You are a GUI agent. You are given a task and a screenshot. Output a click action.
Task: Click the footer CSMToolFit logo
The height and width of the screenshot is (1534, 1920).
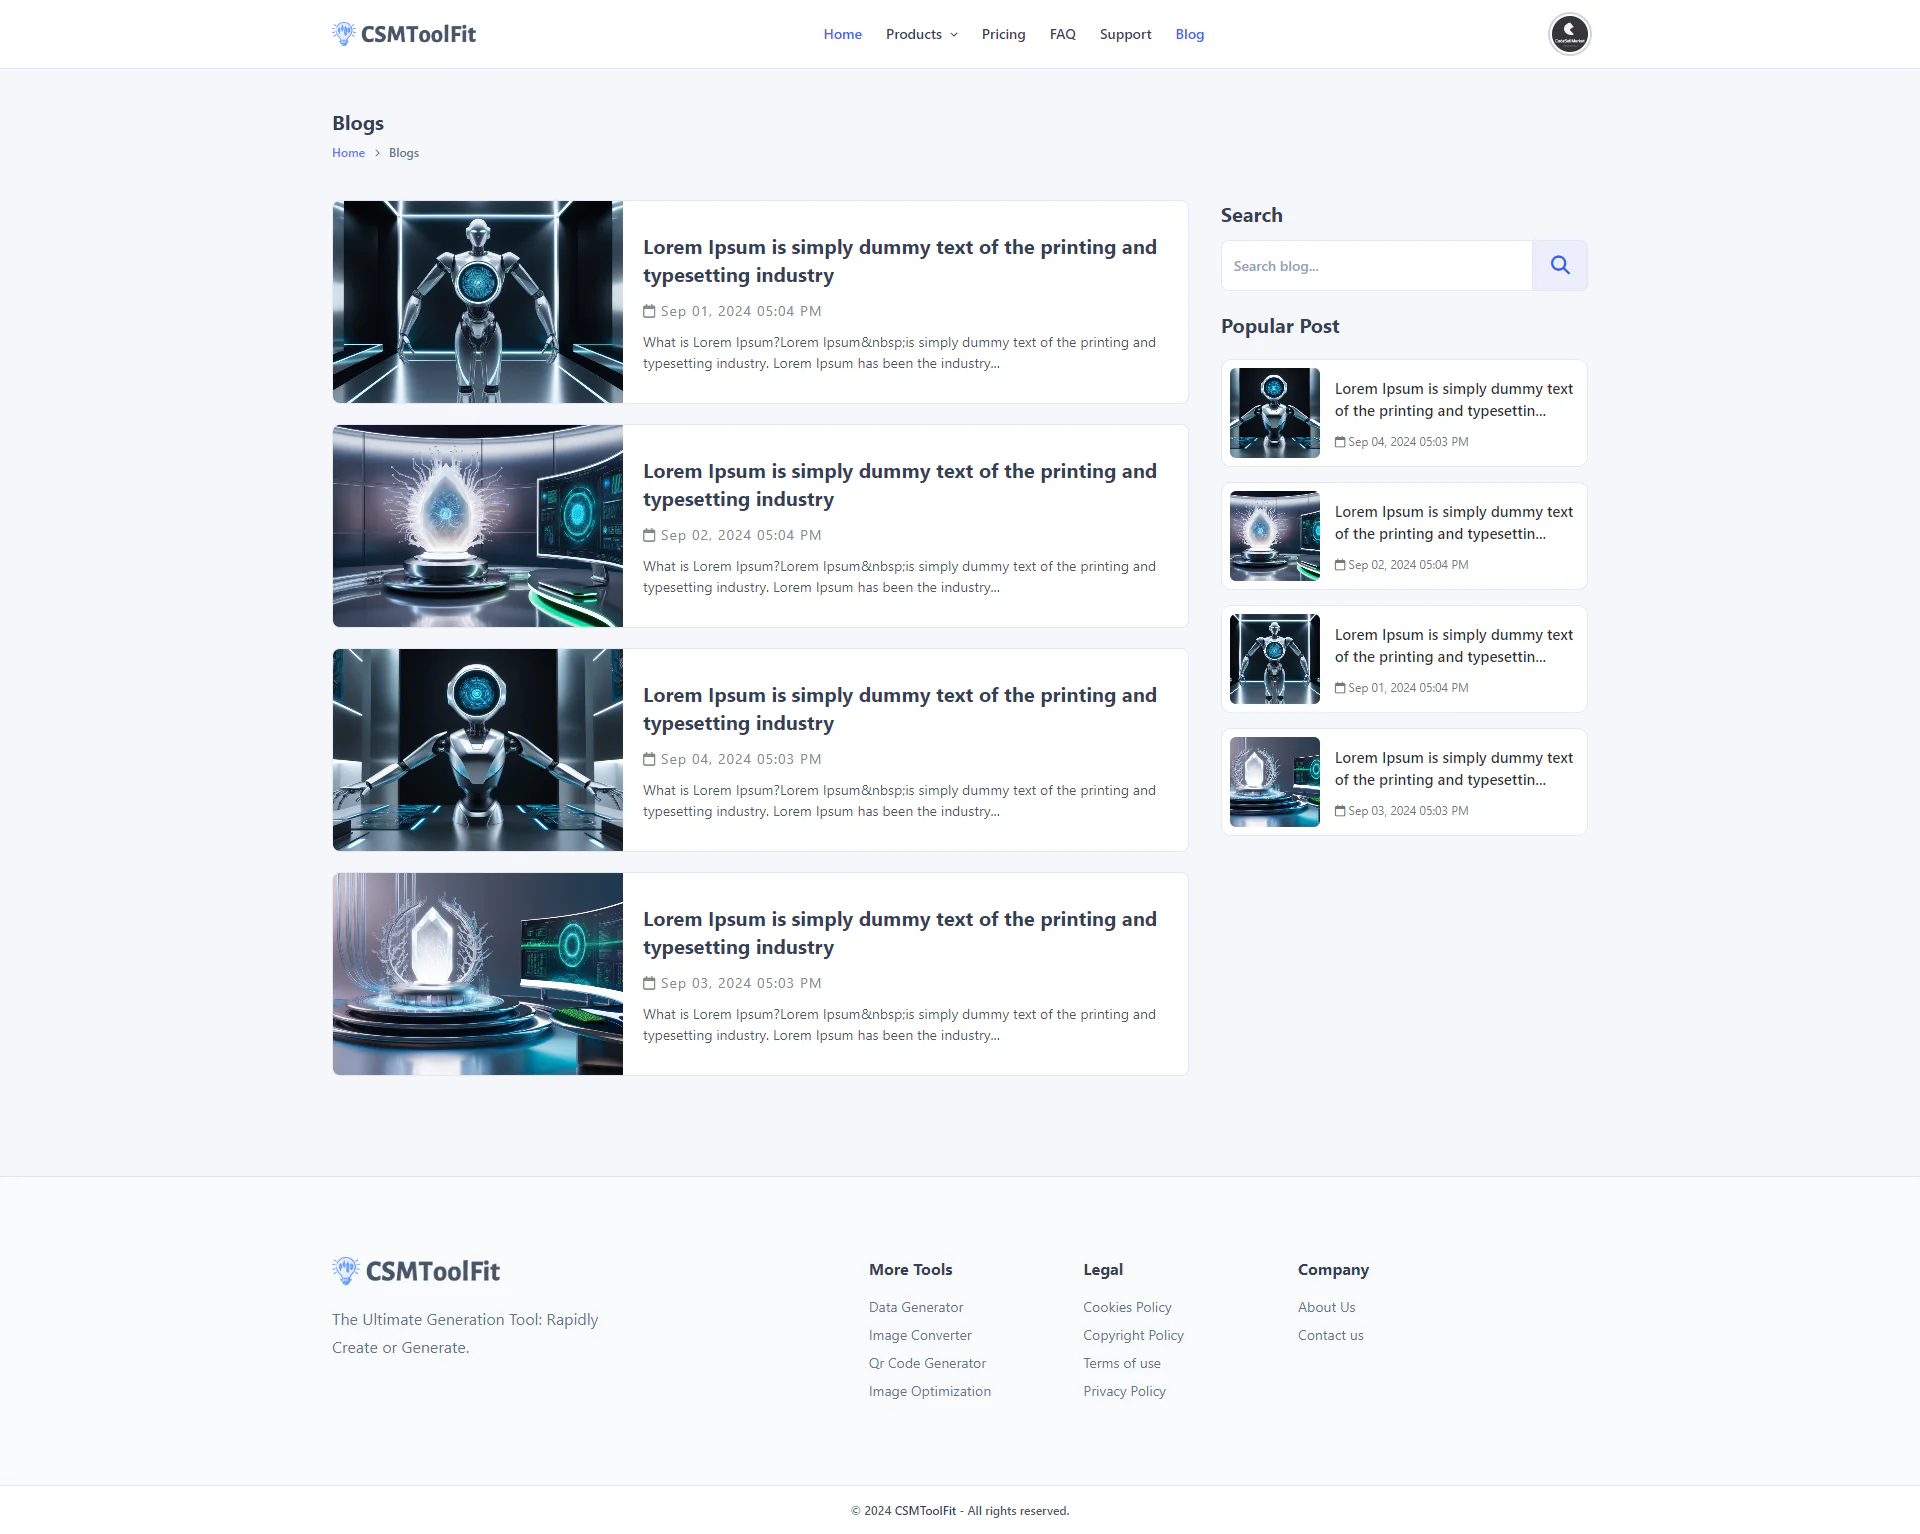(416, 1271)
